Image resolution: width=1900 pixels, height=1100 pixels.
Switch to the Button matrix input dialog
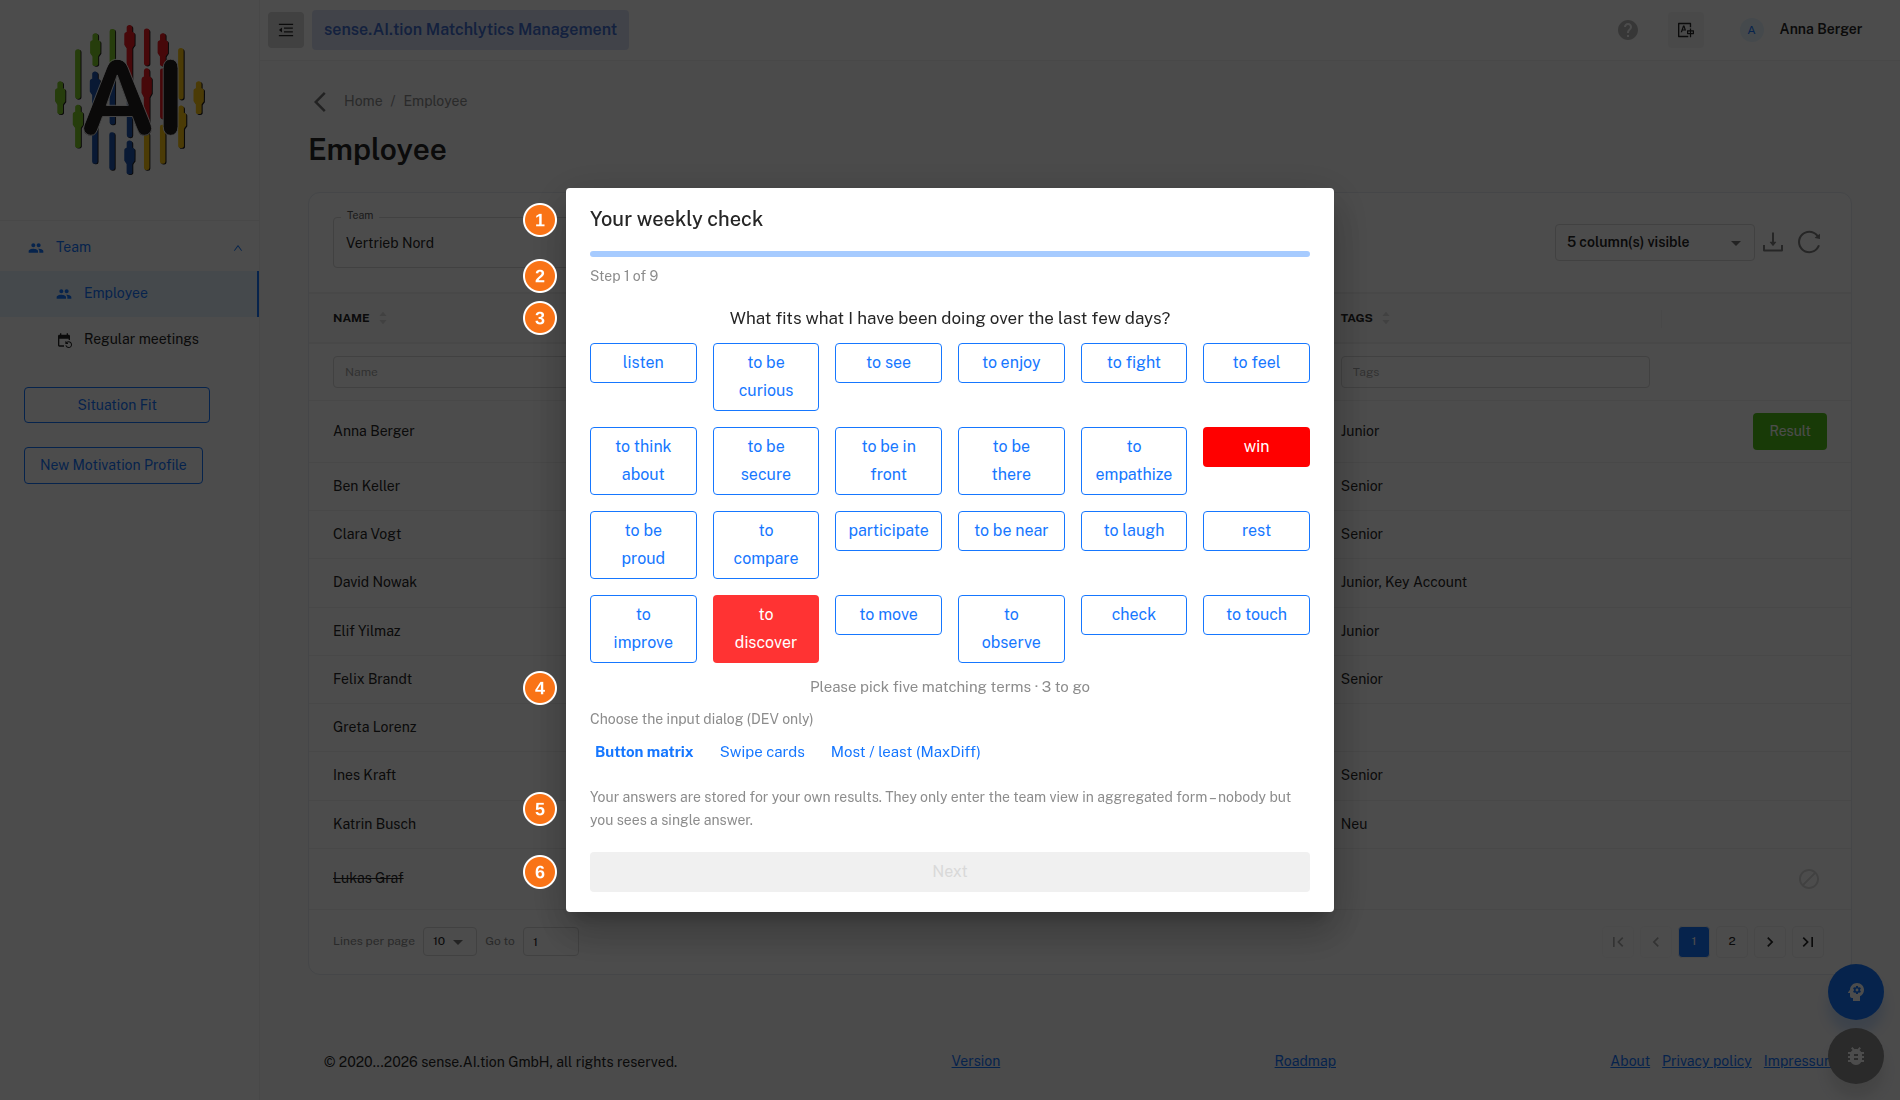(x=644, y=752)
